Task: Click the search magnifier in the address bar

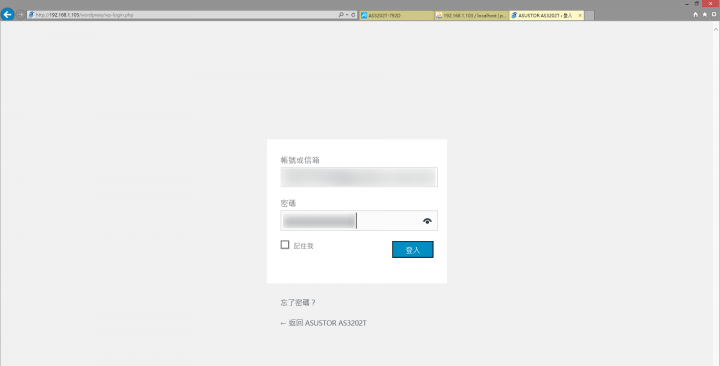Action: pos(341,15)
